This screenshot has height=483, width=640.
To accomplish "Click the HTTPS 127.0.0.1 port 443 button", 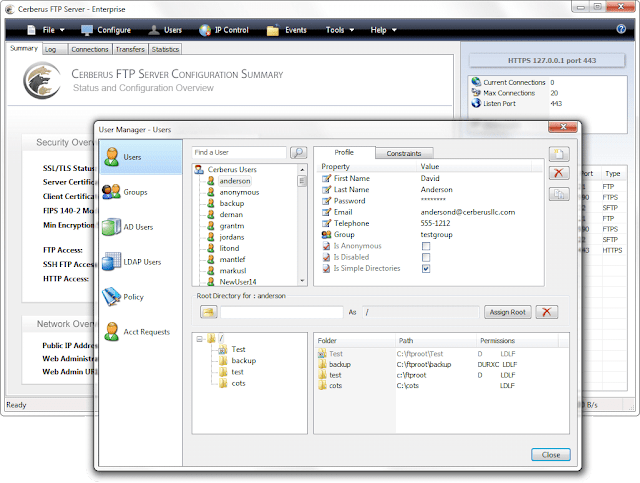I will coord(547,60).
